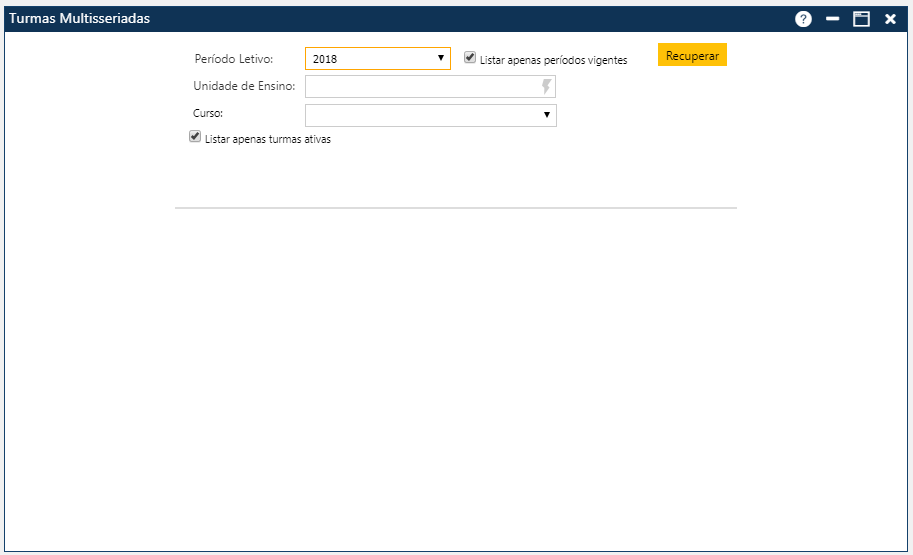Focus the Unidade de Ensino input field
This screenshot has width=913, height=555.
pos(420,87)
